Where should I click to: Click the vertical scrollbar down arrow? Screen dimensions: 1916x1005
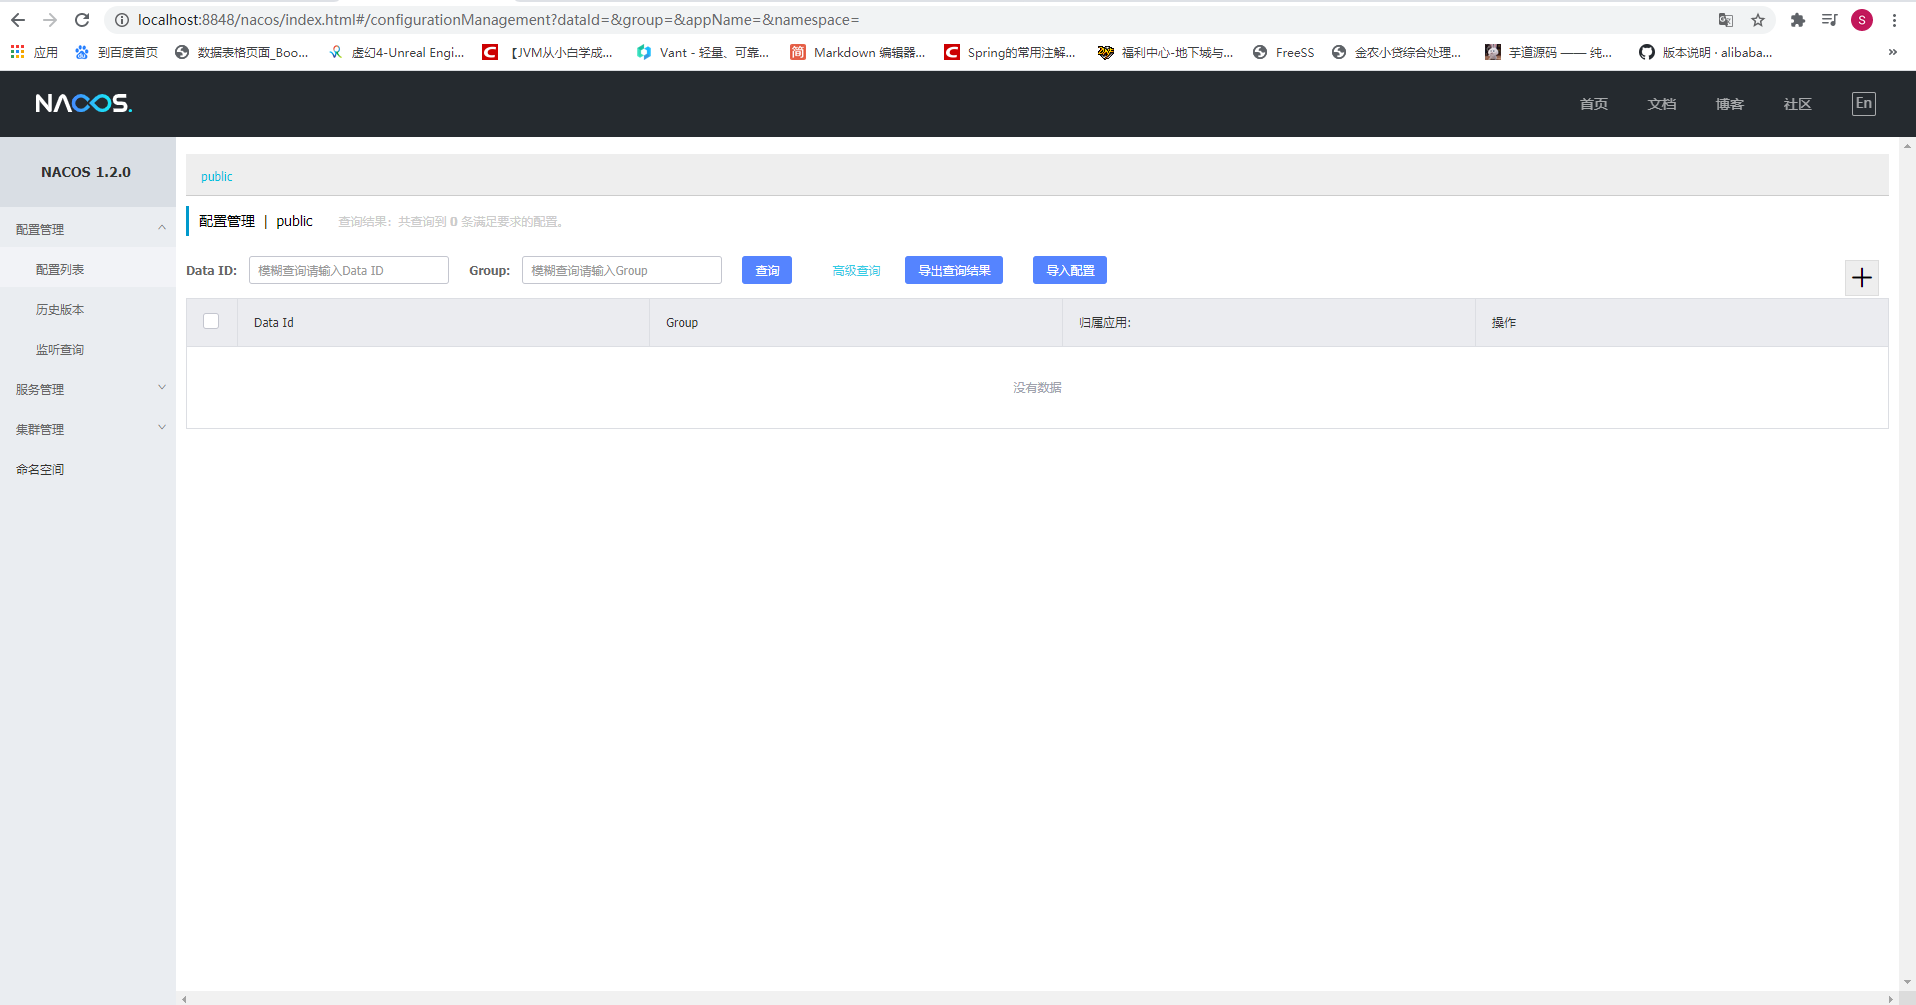click(x=1907, y=983)
